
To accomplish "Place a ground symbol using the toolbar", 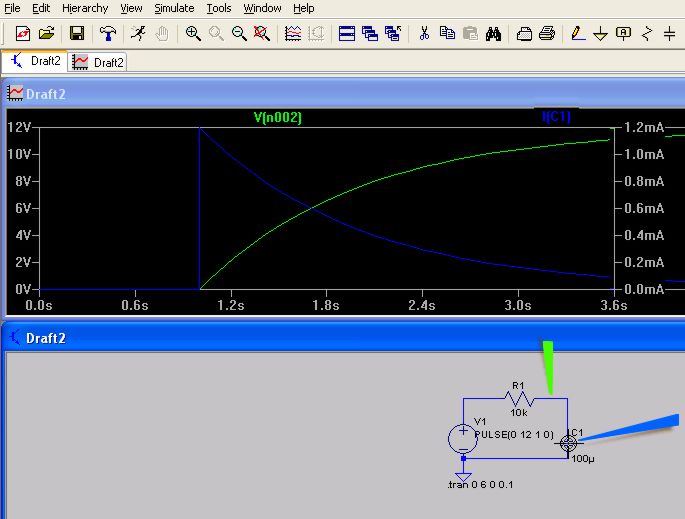I will point(601,33).
